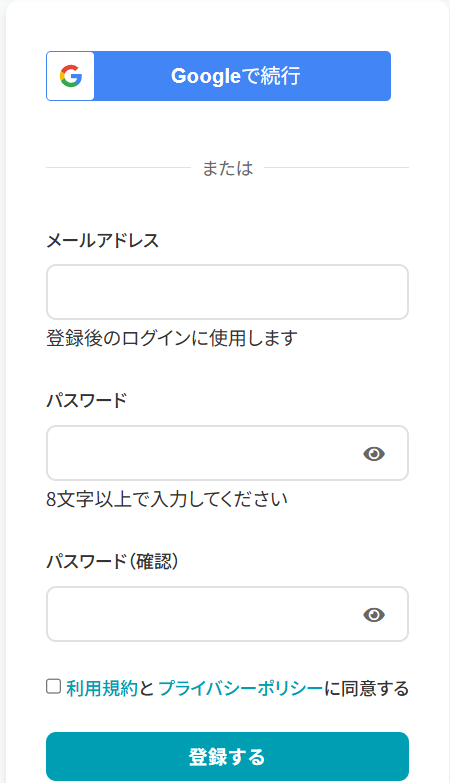Click the メールアドレス field label
The image size is (450, 783).
pyautogui.click(x=102, y=241)
